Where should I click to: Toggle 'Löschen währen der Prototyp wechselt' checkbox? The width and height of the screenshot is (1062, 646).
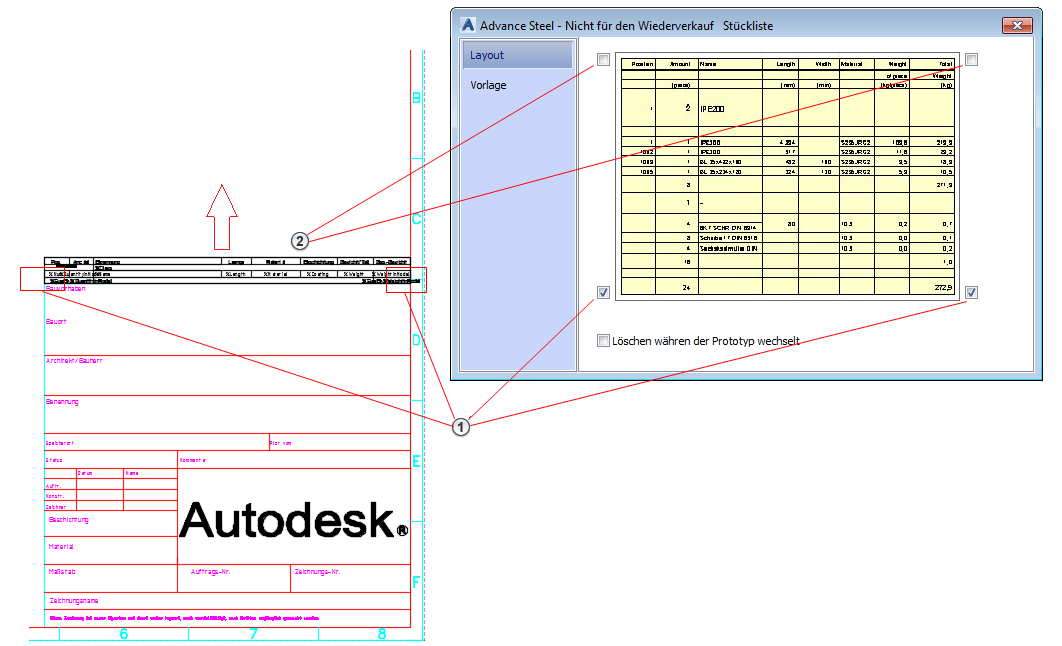click(603, 341)
